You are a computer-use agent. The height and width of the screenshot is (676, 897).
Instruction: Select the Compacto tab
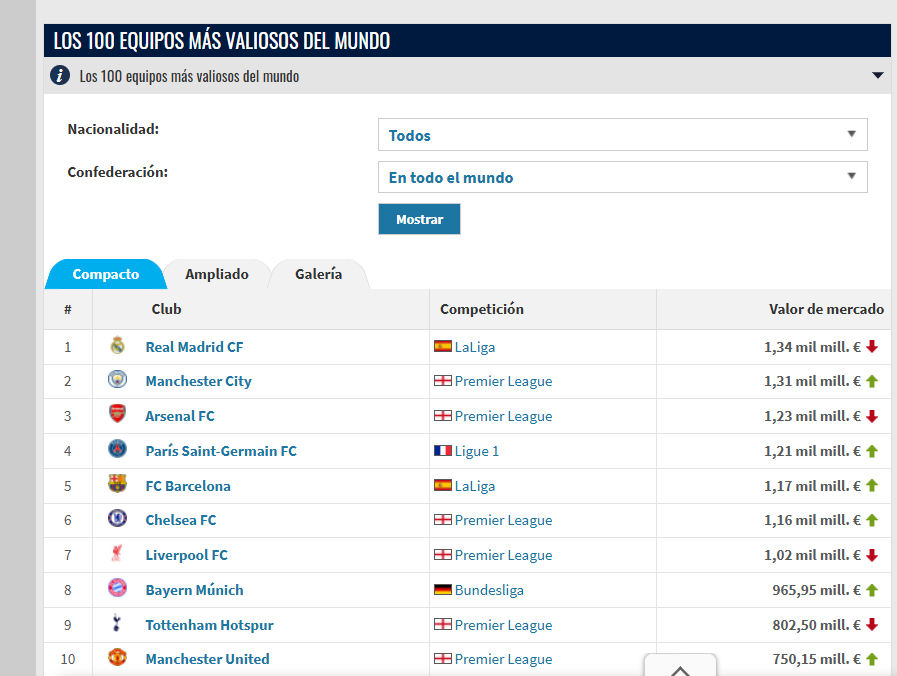click(x=105, y=274)
